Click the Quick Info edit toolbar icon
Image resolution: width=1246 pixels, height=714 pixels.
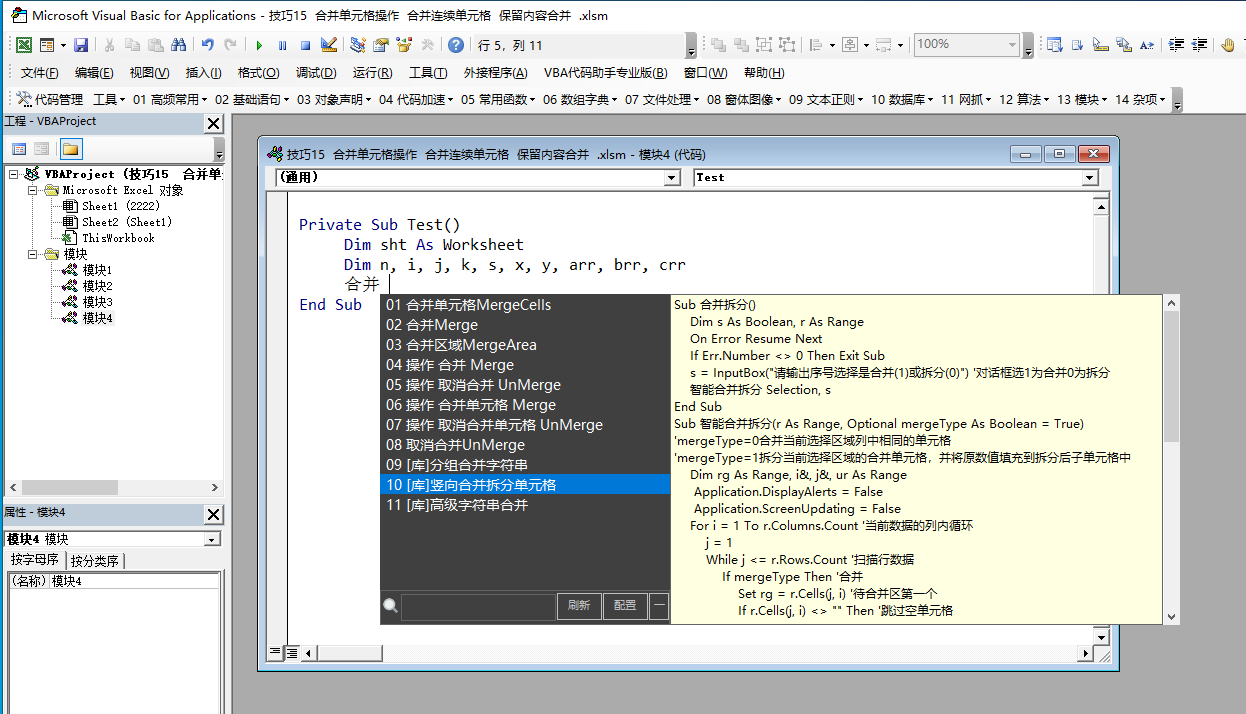pos(1101,45)
